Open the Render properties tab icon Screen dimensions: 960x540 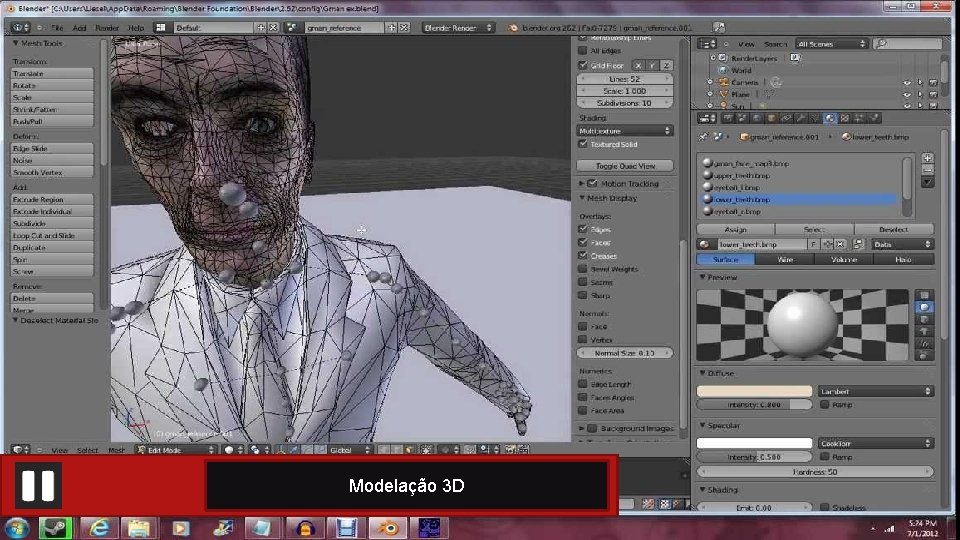(728, 118)
